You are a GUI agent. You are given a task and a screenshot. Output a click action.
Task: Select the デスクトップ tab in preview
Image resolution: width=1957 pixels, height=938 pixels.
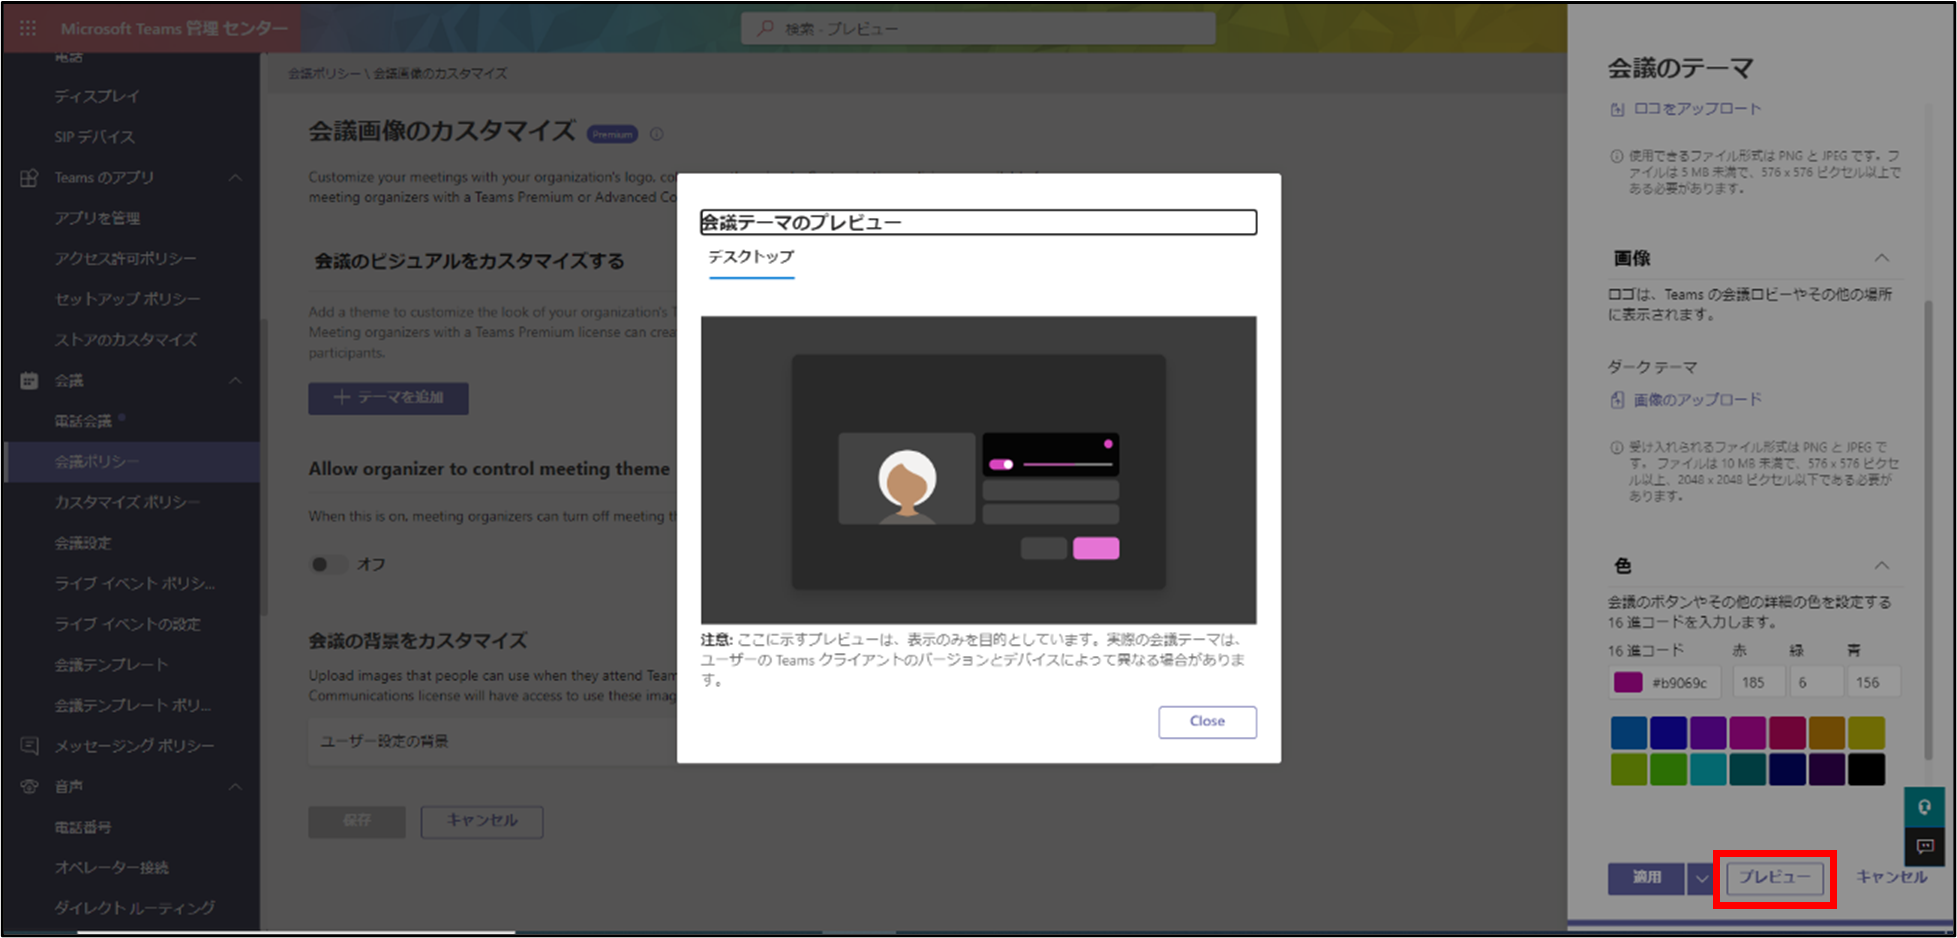751,257
